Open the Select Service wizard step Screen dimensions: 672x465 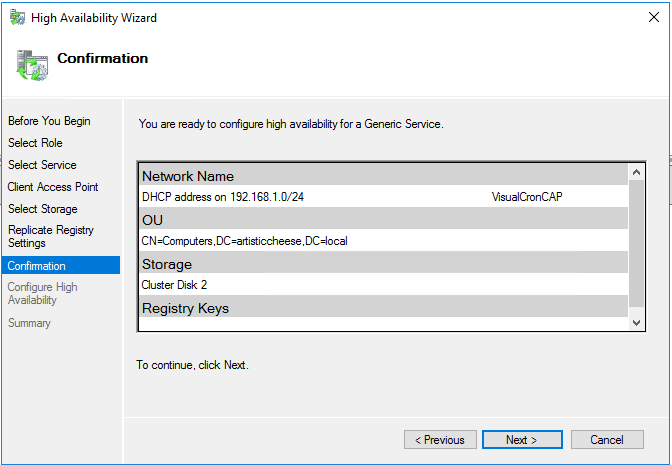click(x=42, y=165)
